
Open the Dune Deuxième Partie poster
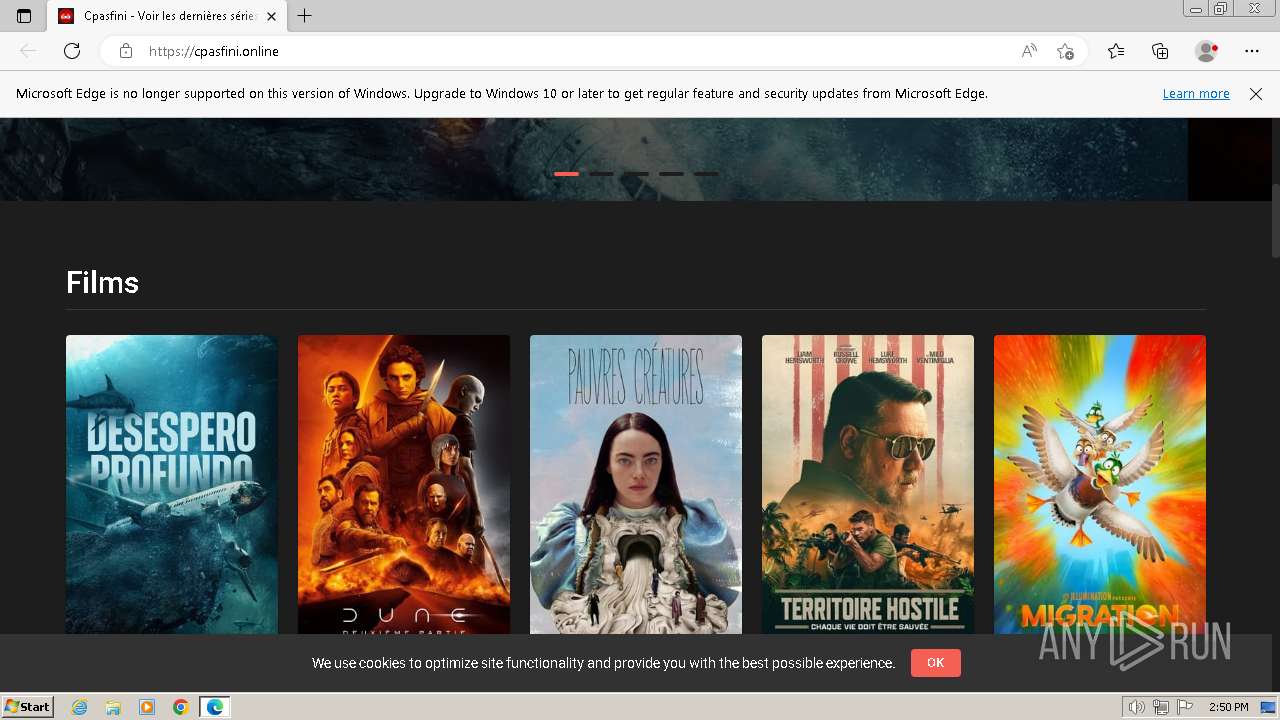point(404,484)
